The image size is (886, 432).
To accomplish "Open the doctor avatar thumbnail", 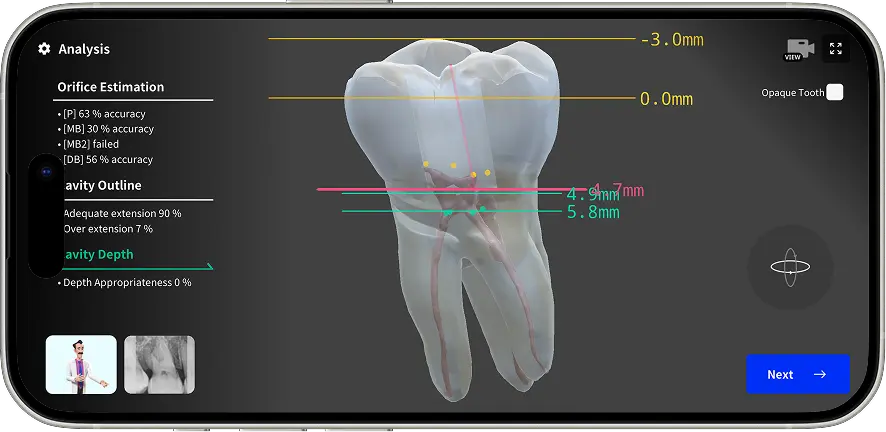I will [x=81, y=364].
